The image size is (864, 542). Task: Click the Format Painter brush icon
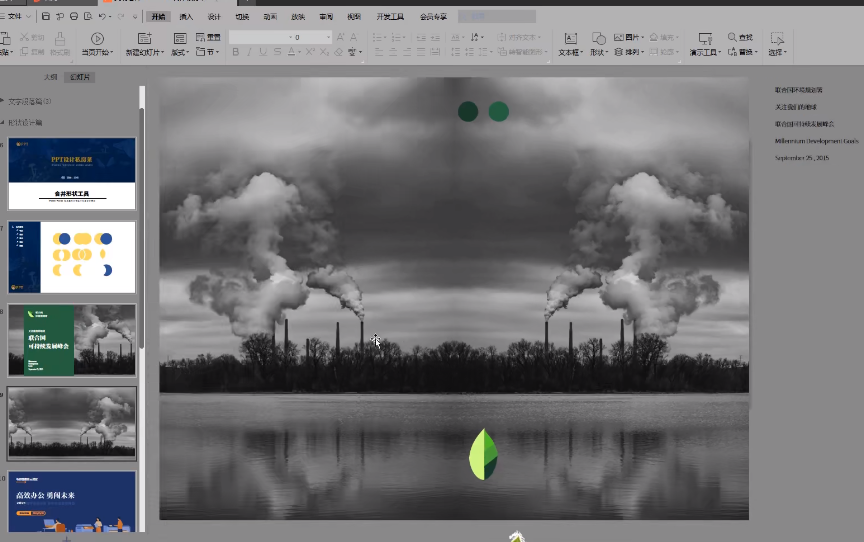point(59,38)
